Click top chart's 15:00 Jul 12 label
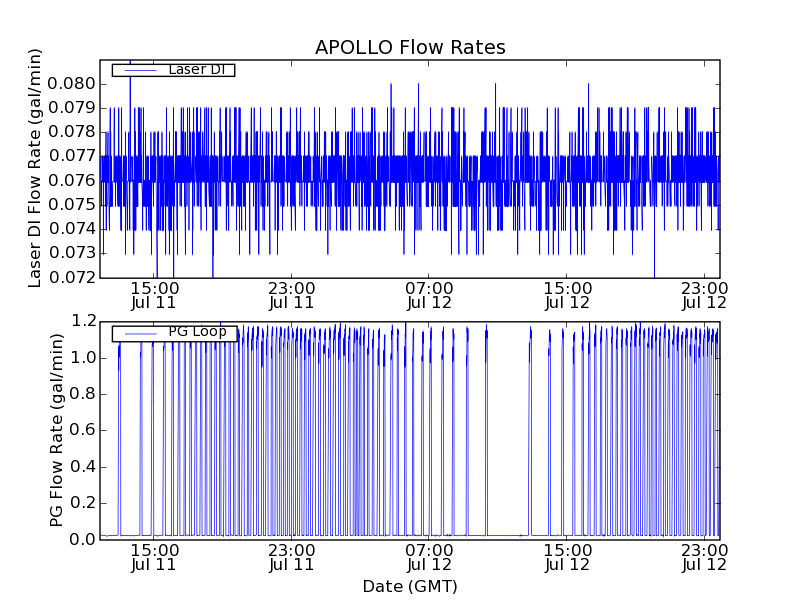800x600 pixels. (x=567, y=295)
